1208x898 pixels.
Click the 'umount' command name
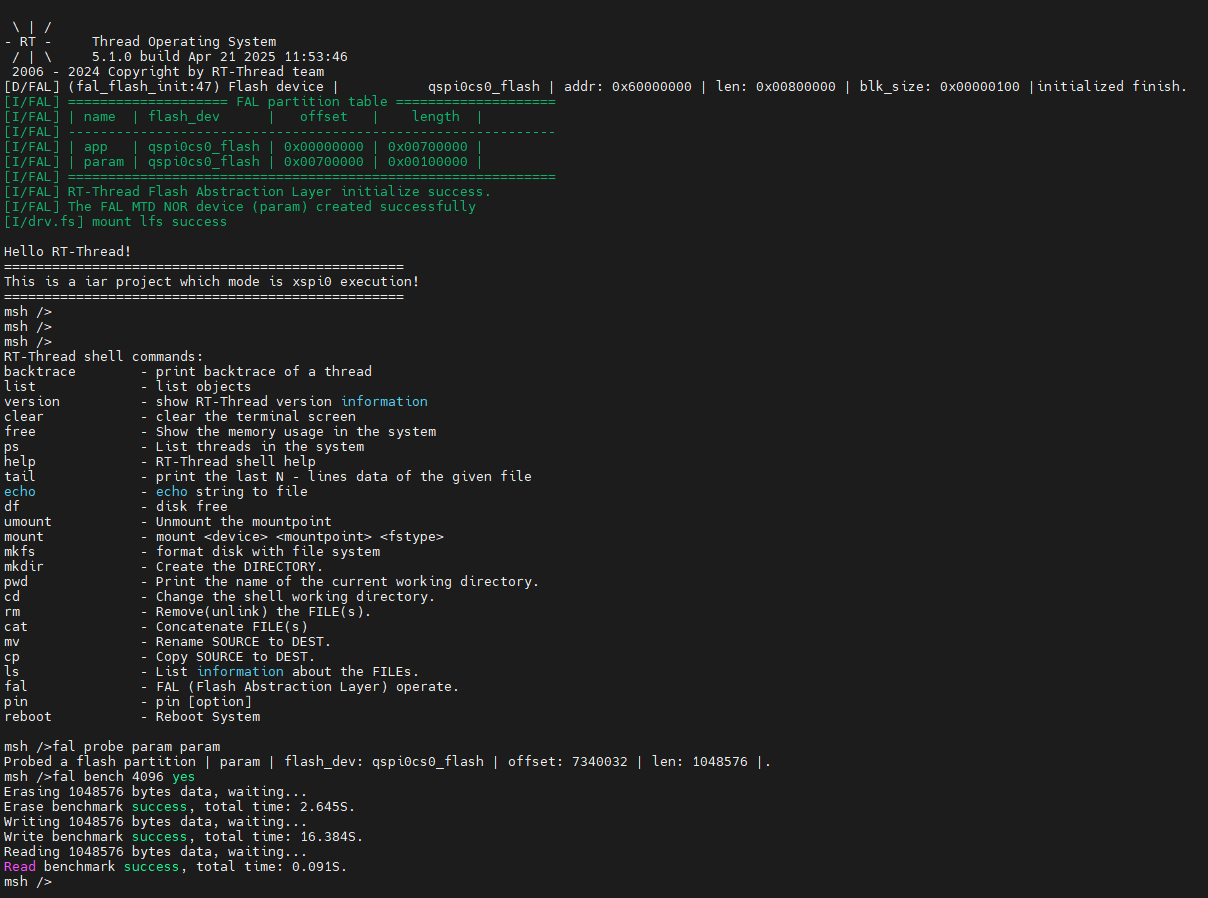point(28,522)
